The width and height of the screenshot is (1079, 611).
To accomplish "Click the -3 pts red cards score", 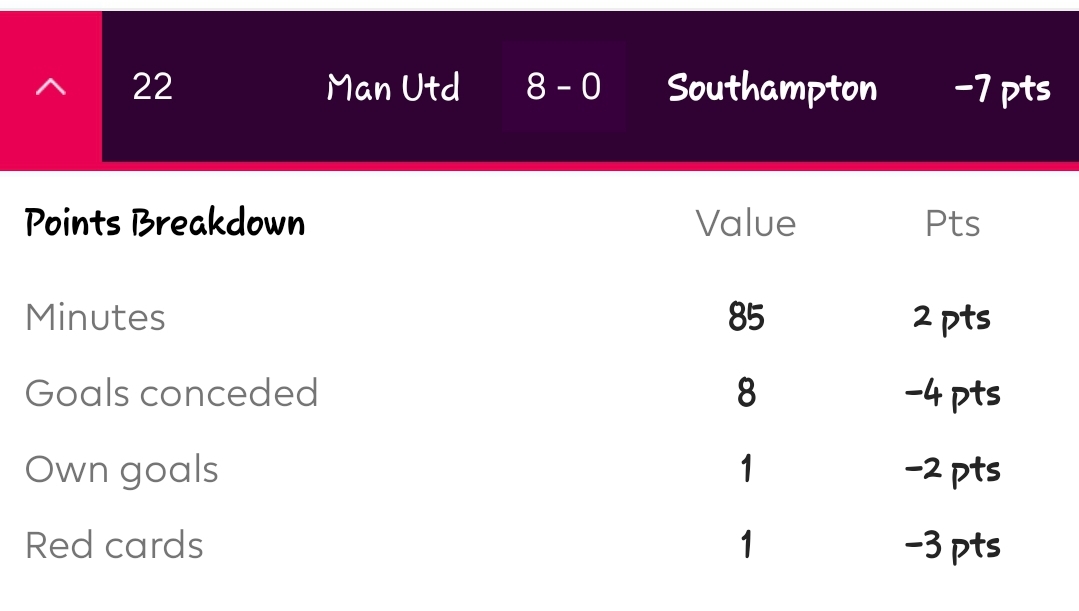I will click(x=952, y=545).
